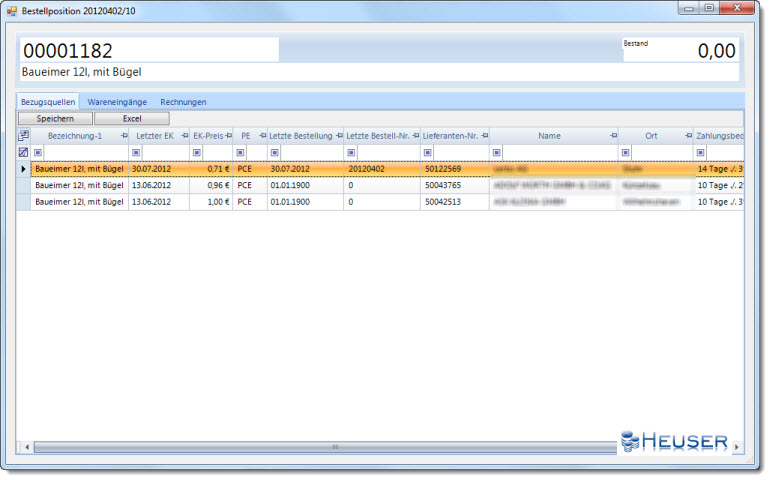Pin the Ort column header

point(686,135)
